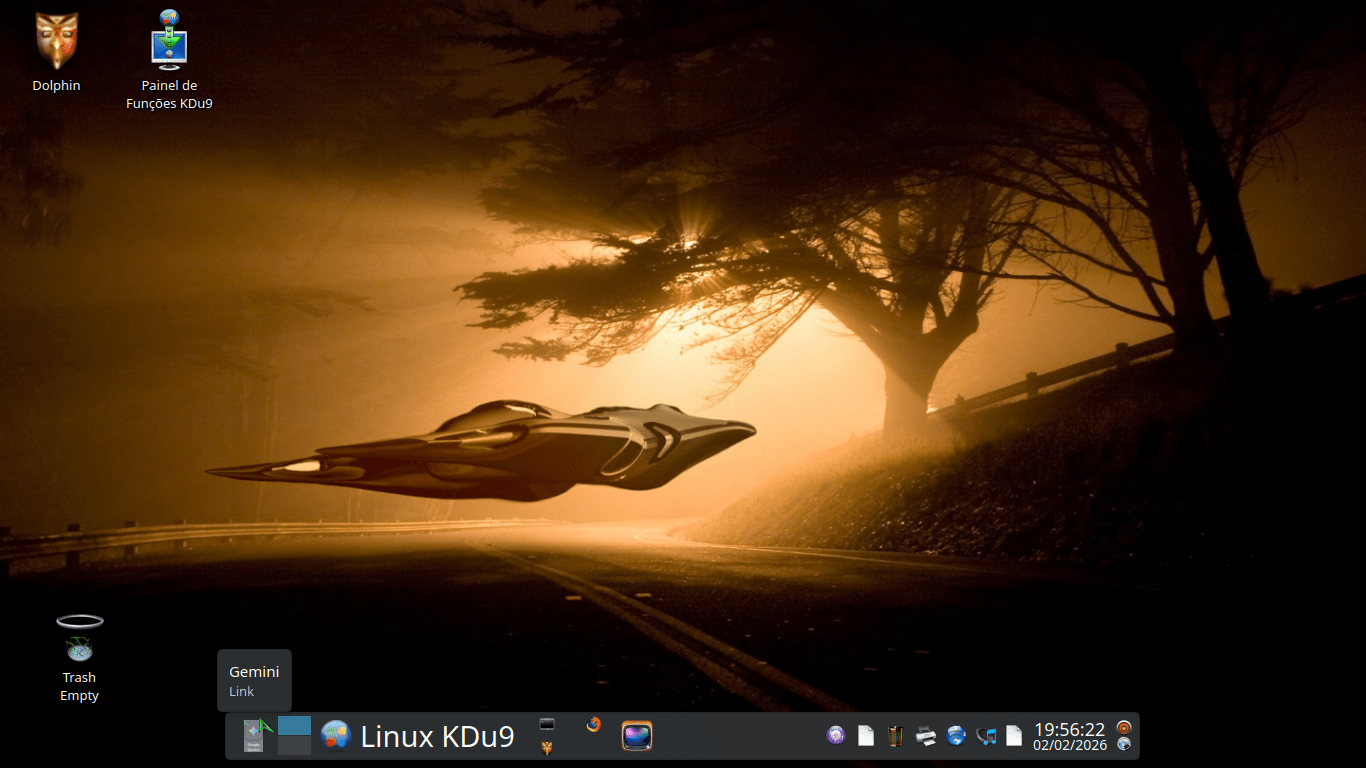
Task: Launch Firefox from the panel
Action: click(594, 725)
